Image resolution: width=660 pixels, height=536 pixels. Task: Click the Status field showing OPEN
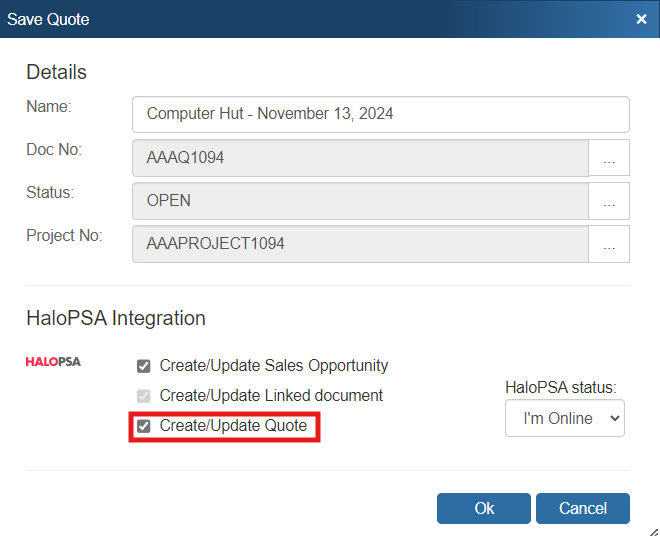[360, 201]
